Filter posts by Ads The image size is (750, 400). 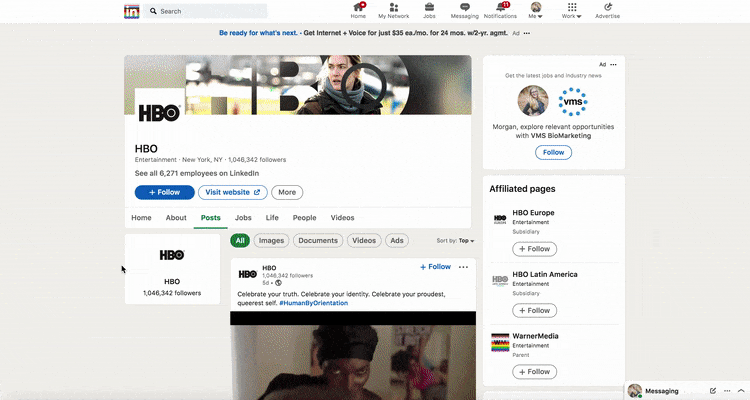[397, 241]
